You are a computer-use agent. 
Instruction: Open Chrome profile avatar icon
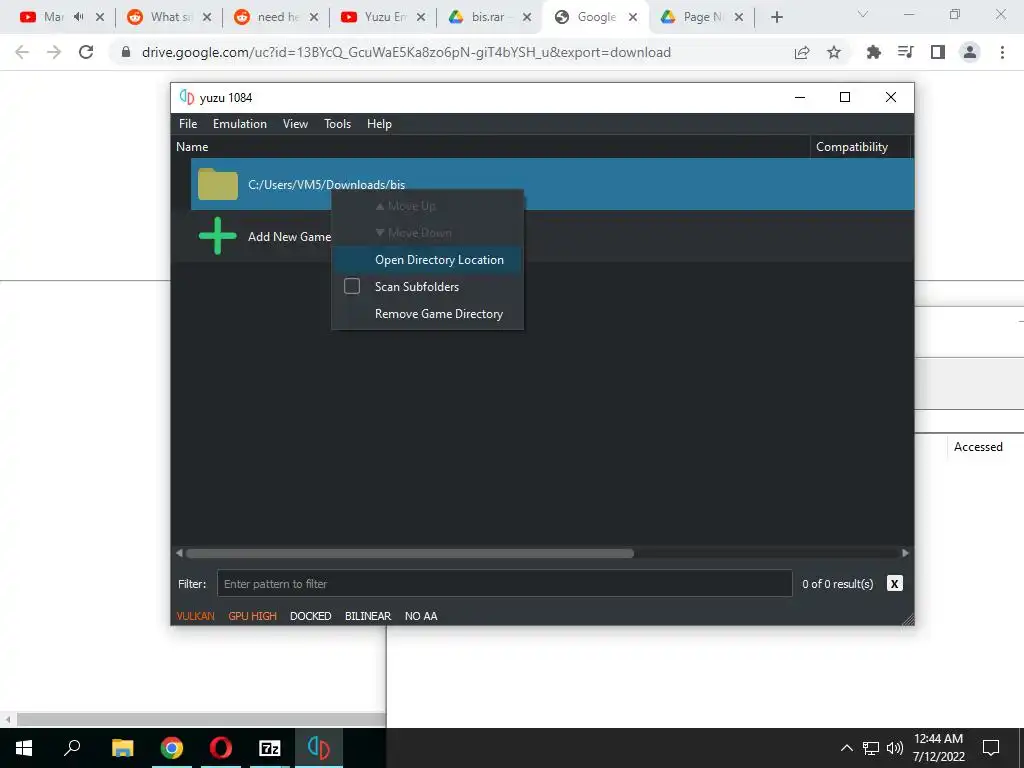970,52
